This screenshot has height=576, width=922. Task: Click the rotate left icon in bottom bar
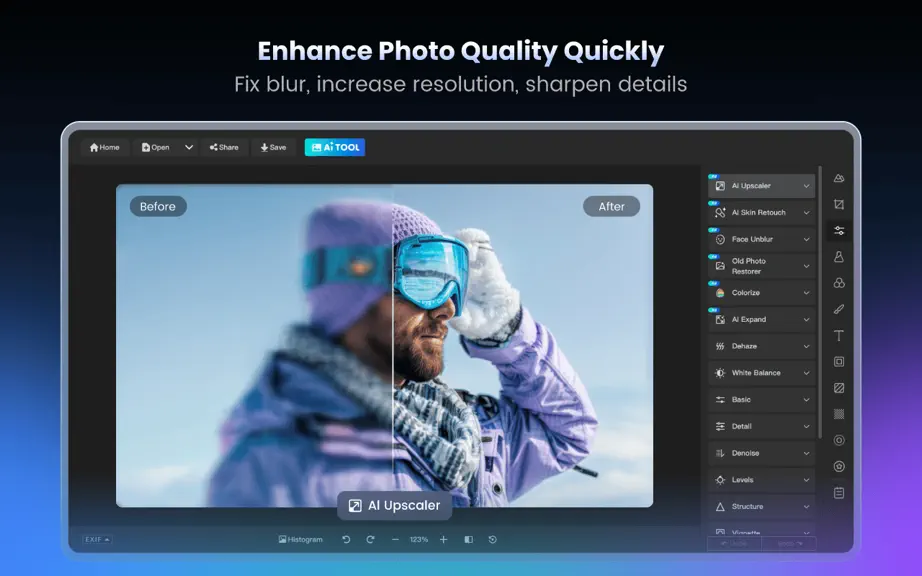click(346, 540)
